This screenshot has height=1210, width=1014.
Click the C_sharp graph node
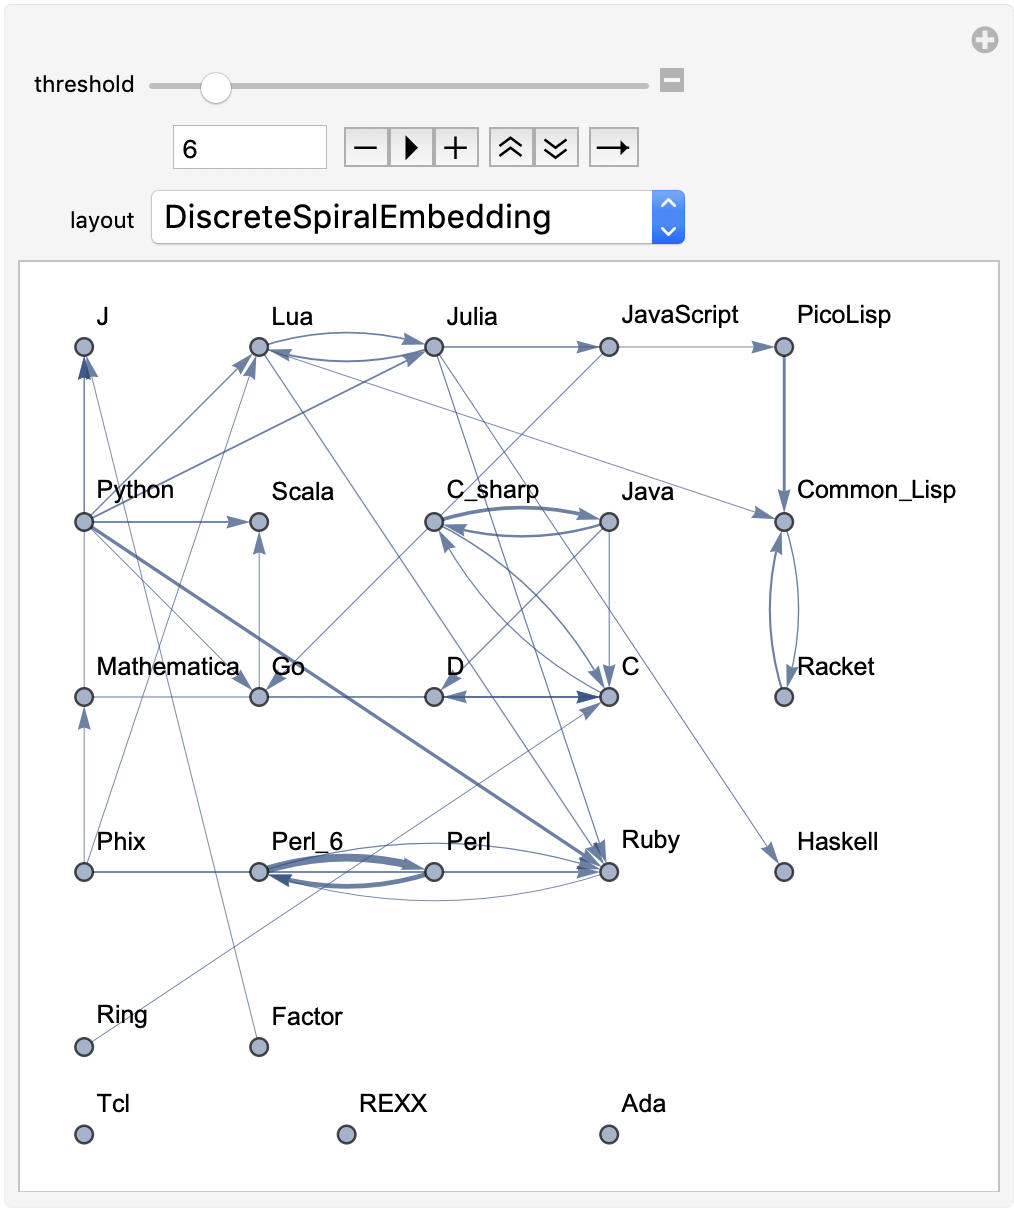(434, 522)
